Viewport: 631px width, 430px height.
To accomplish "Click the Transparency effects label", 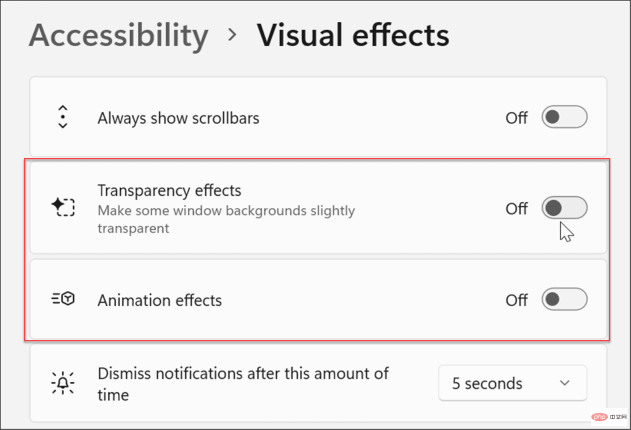I will pyautogui.click(x=169, y=190).
